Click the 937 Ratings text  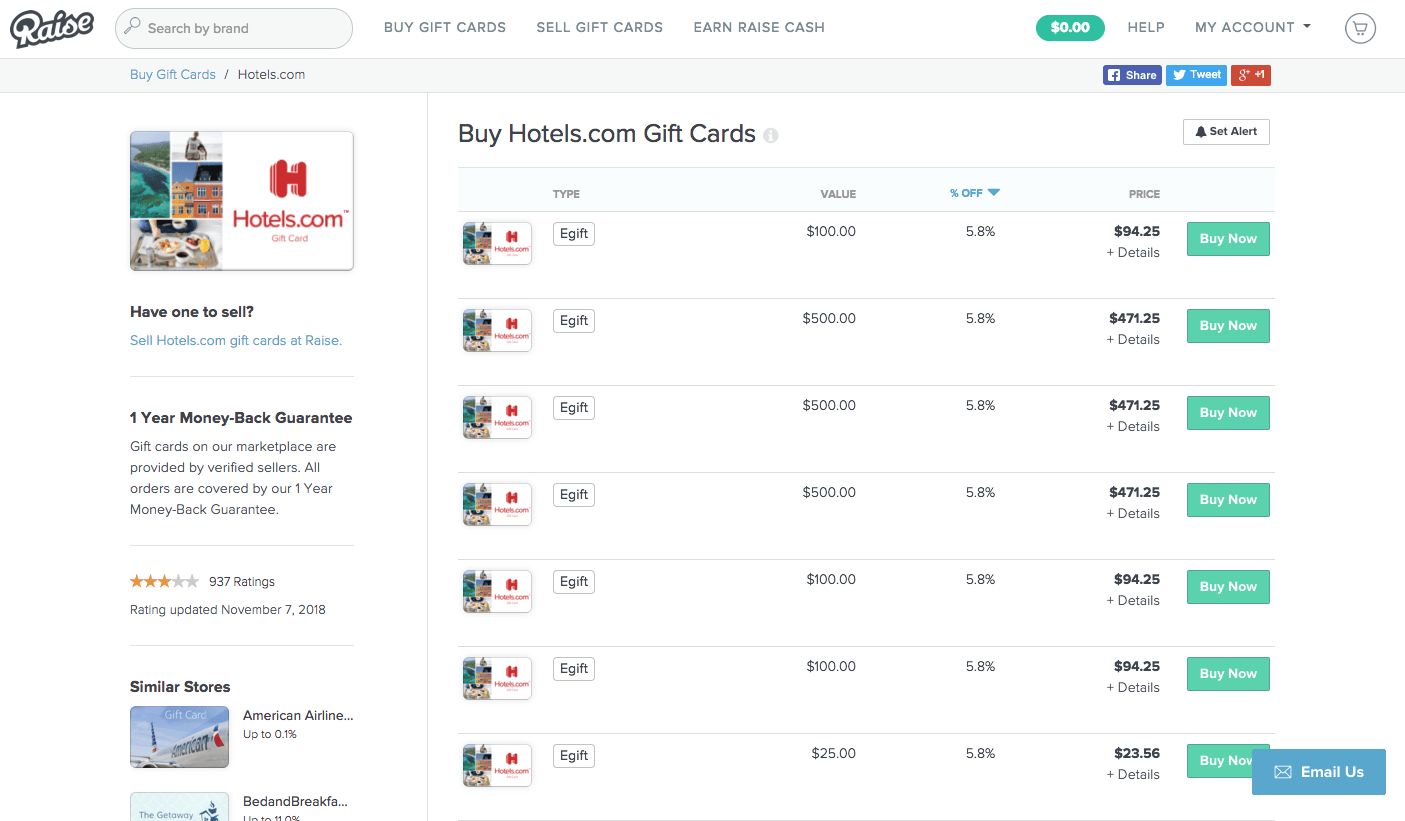click(x=242, y=581)
